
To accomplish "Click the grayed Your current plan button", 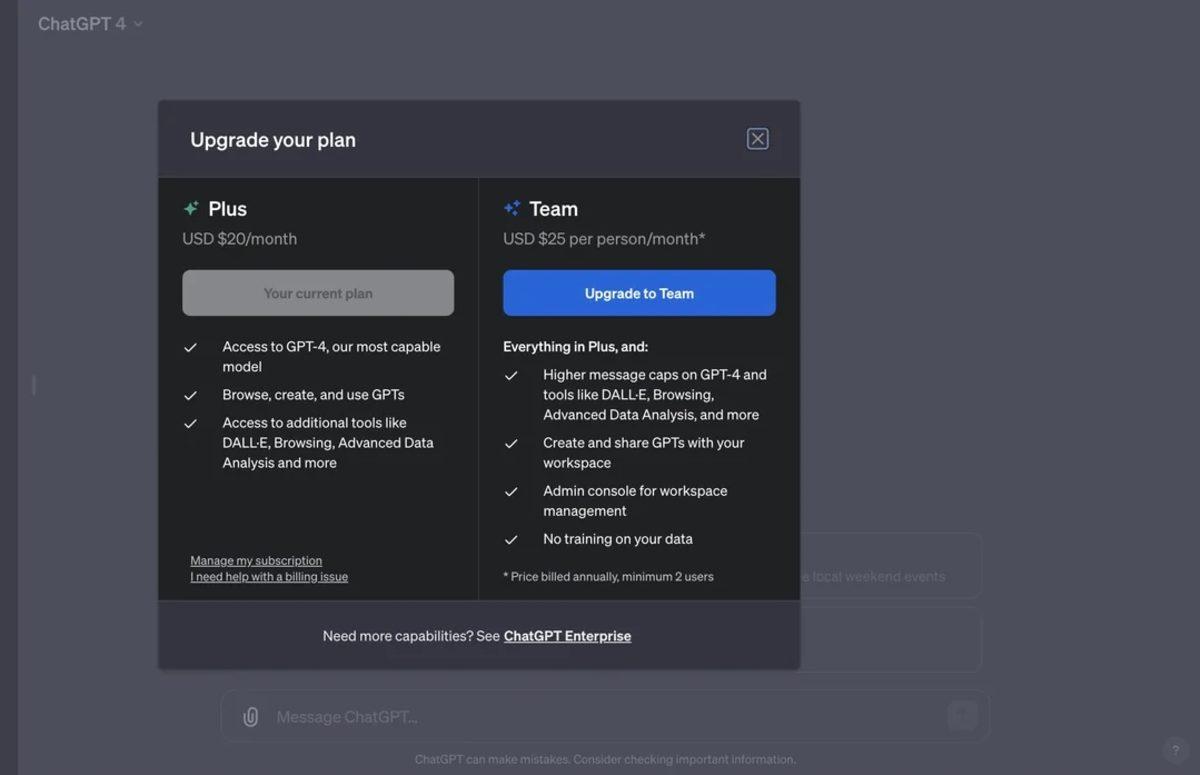I will (318, 293).
